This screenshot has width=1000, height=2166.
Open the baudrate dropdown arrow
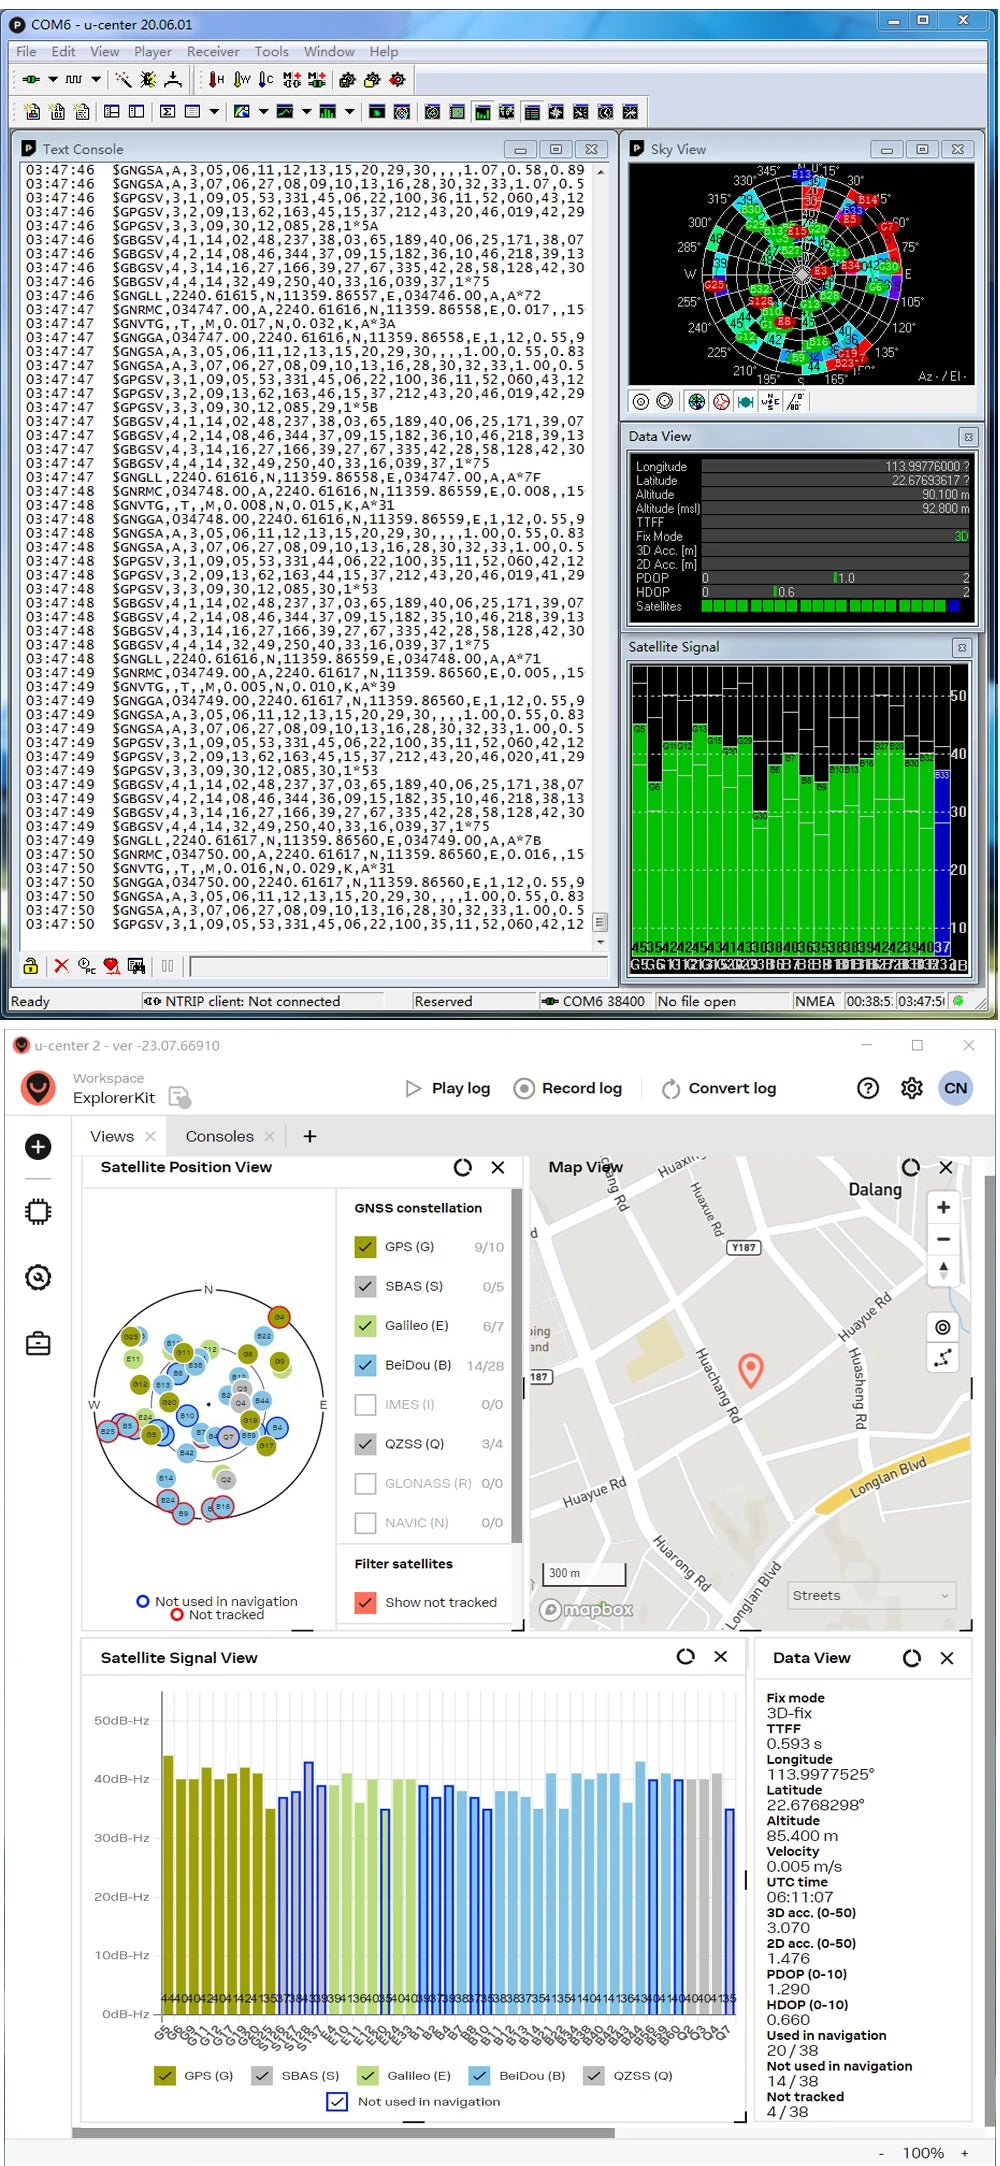(95, 79)
